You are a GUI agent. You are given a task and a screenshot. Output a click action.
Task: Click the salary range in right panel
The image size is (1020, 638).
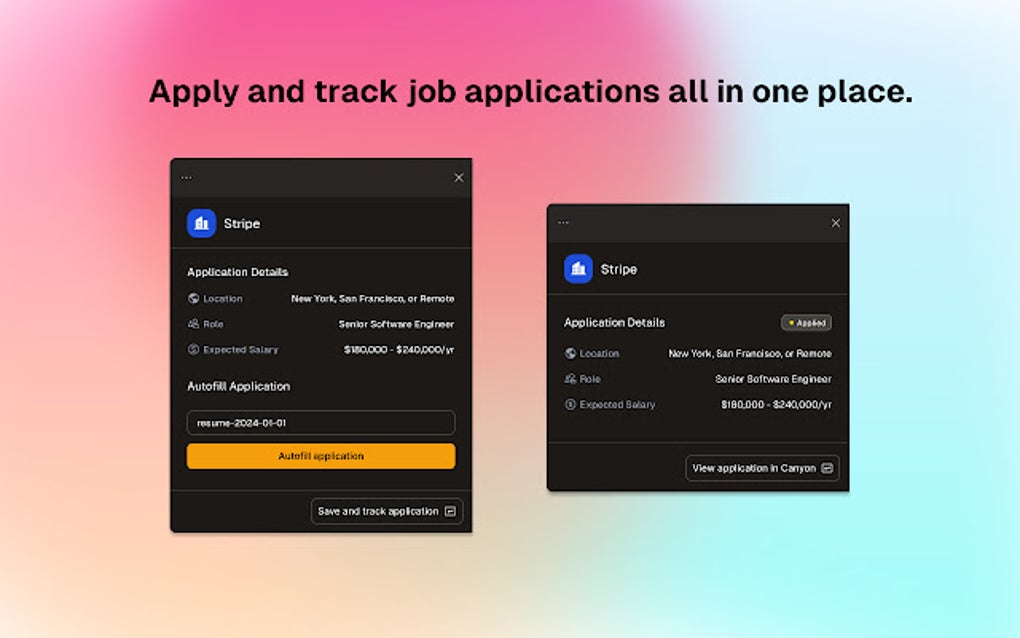tap(776, 405)
